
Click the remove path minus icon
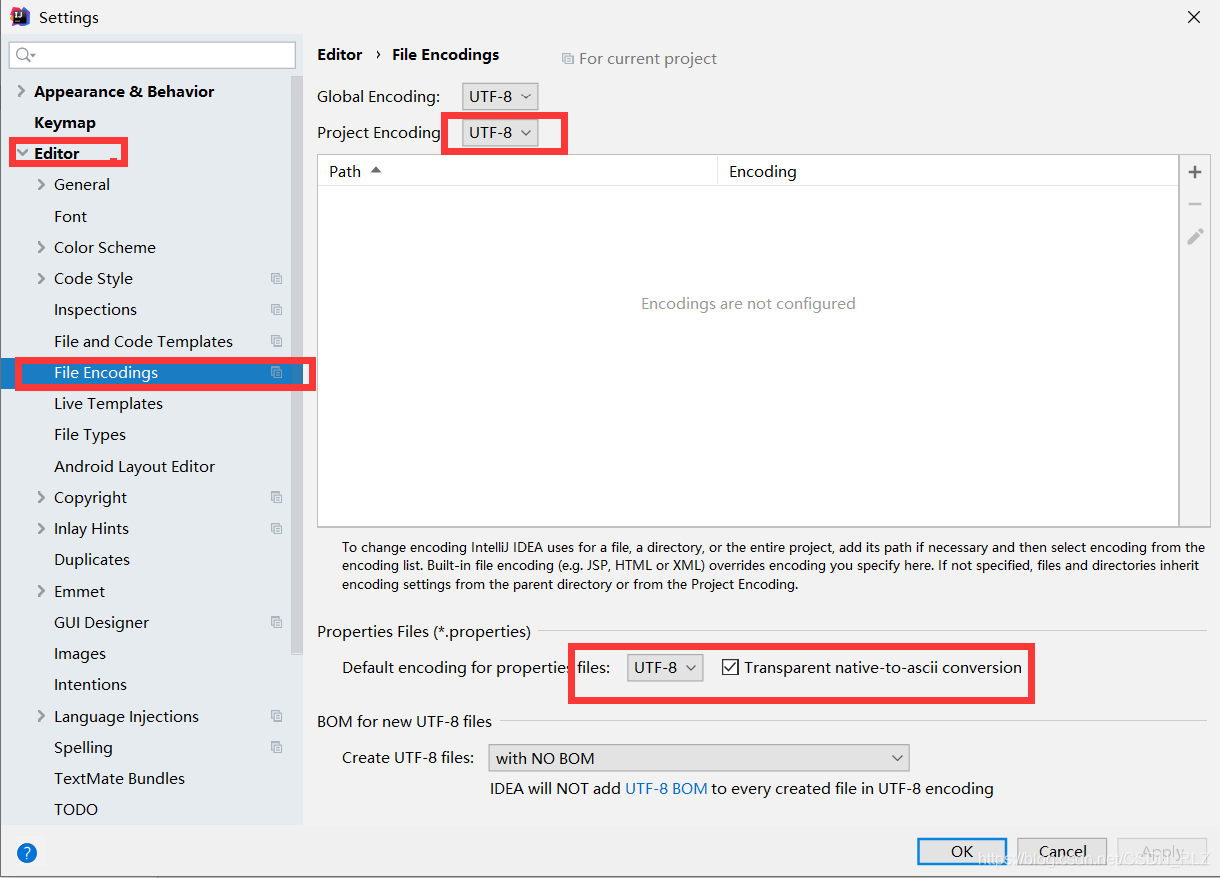tap(1195, 204)
